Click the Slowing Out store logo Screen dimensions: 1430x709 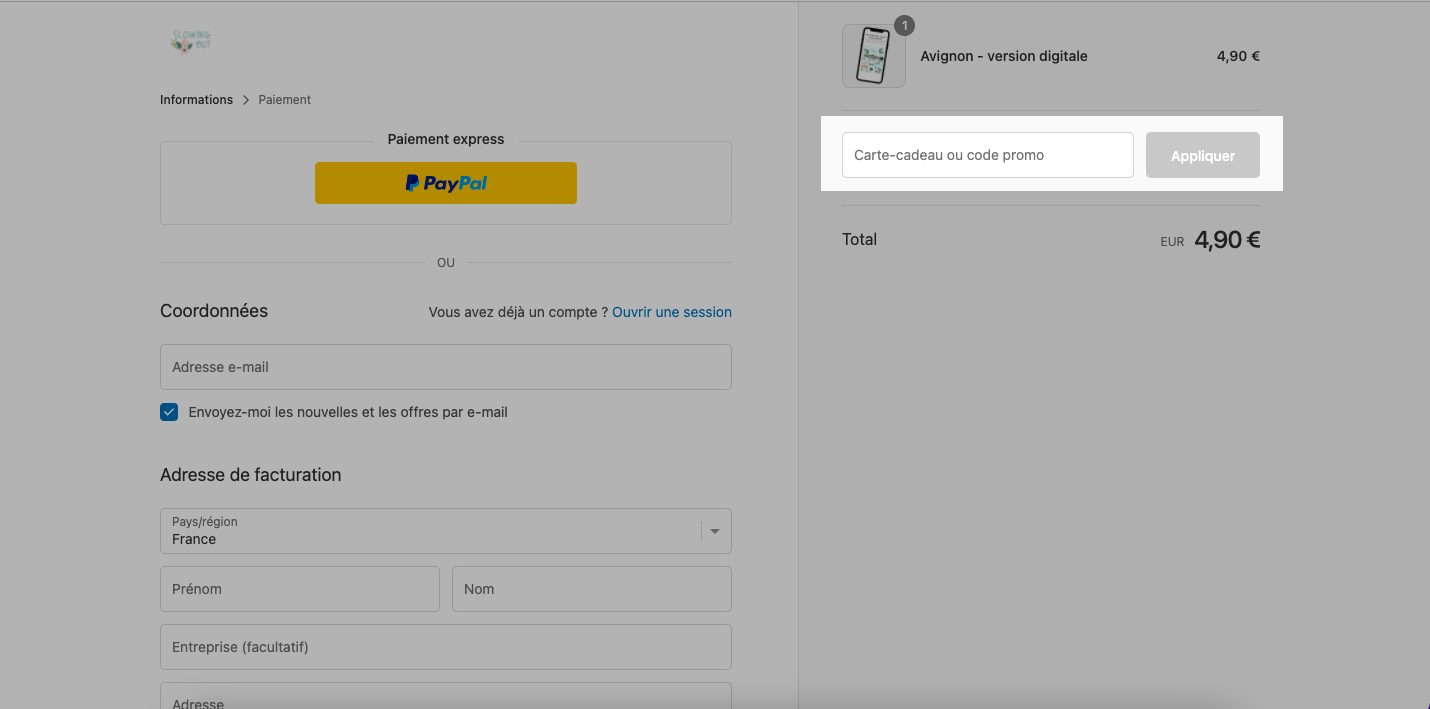pyautogui.click(x=191, y=41)
